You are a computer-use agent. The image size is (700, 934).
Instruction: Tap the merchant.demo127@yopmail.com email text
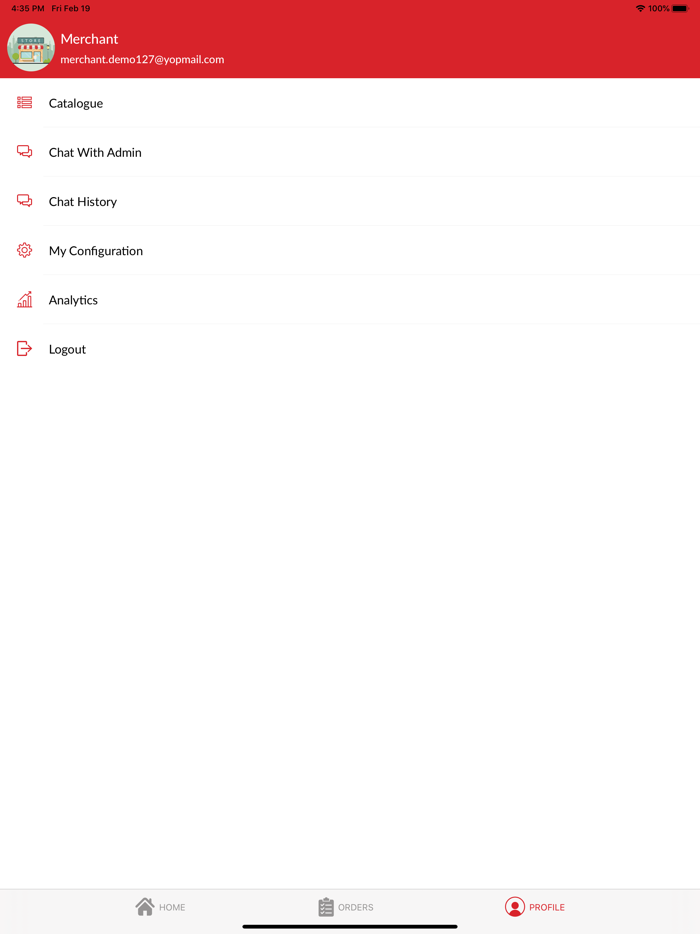(x=142, y=60)
